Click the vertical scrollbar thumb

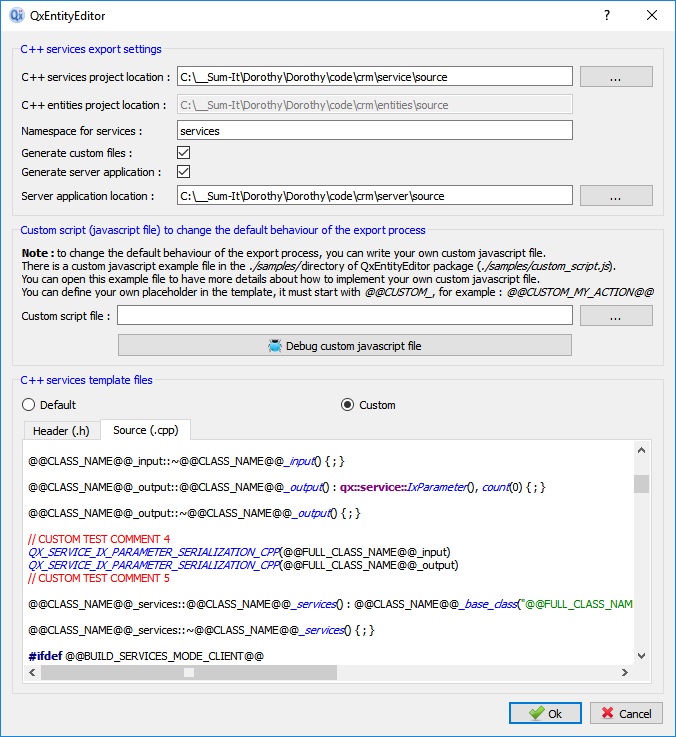tap(641, 484)
